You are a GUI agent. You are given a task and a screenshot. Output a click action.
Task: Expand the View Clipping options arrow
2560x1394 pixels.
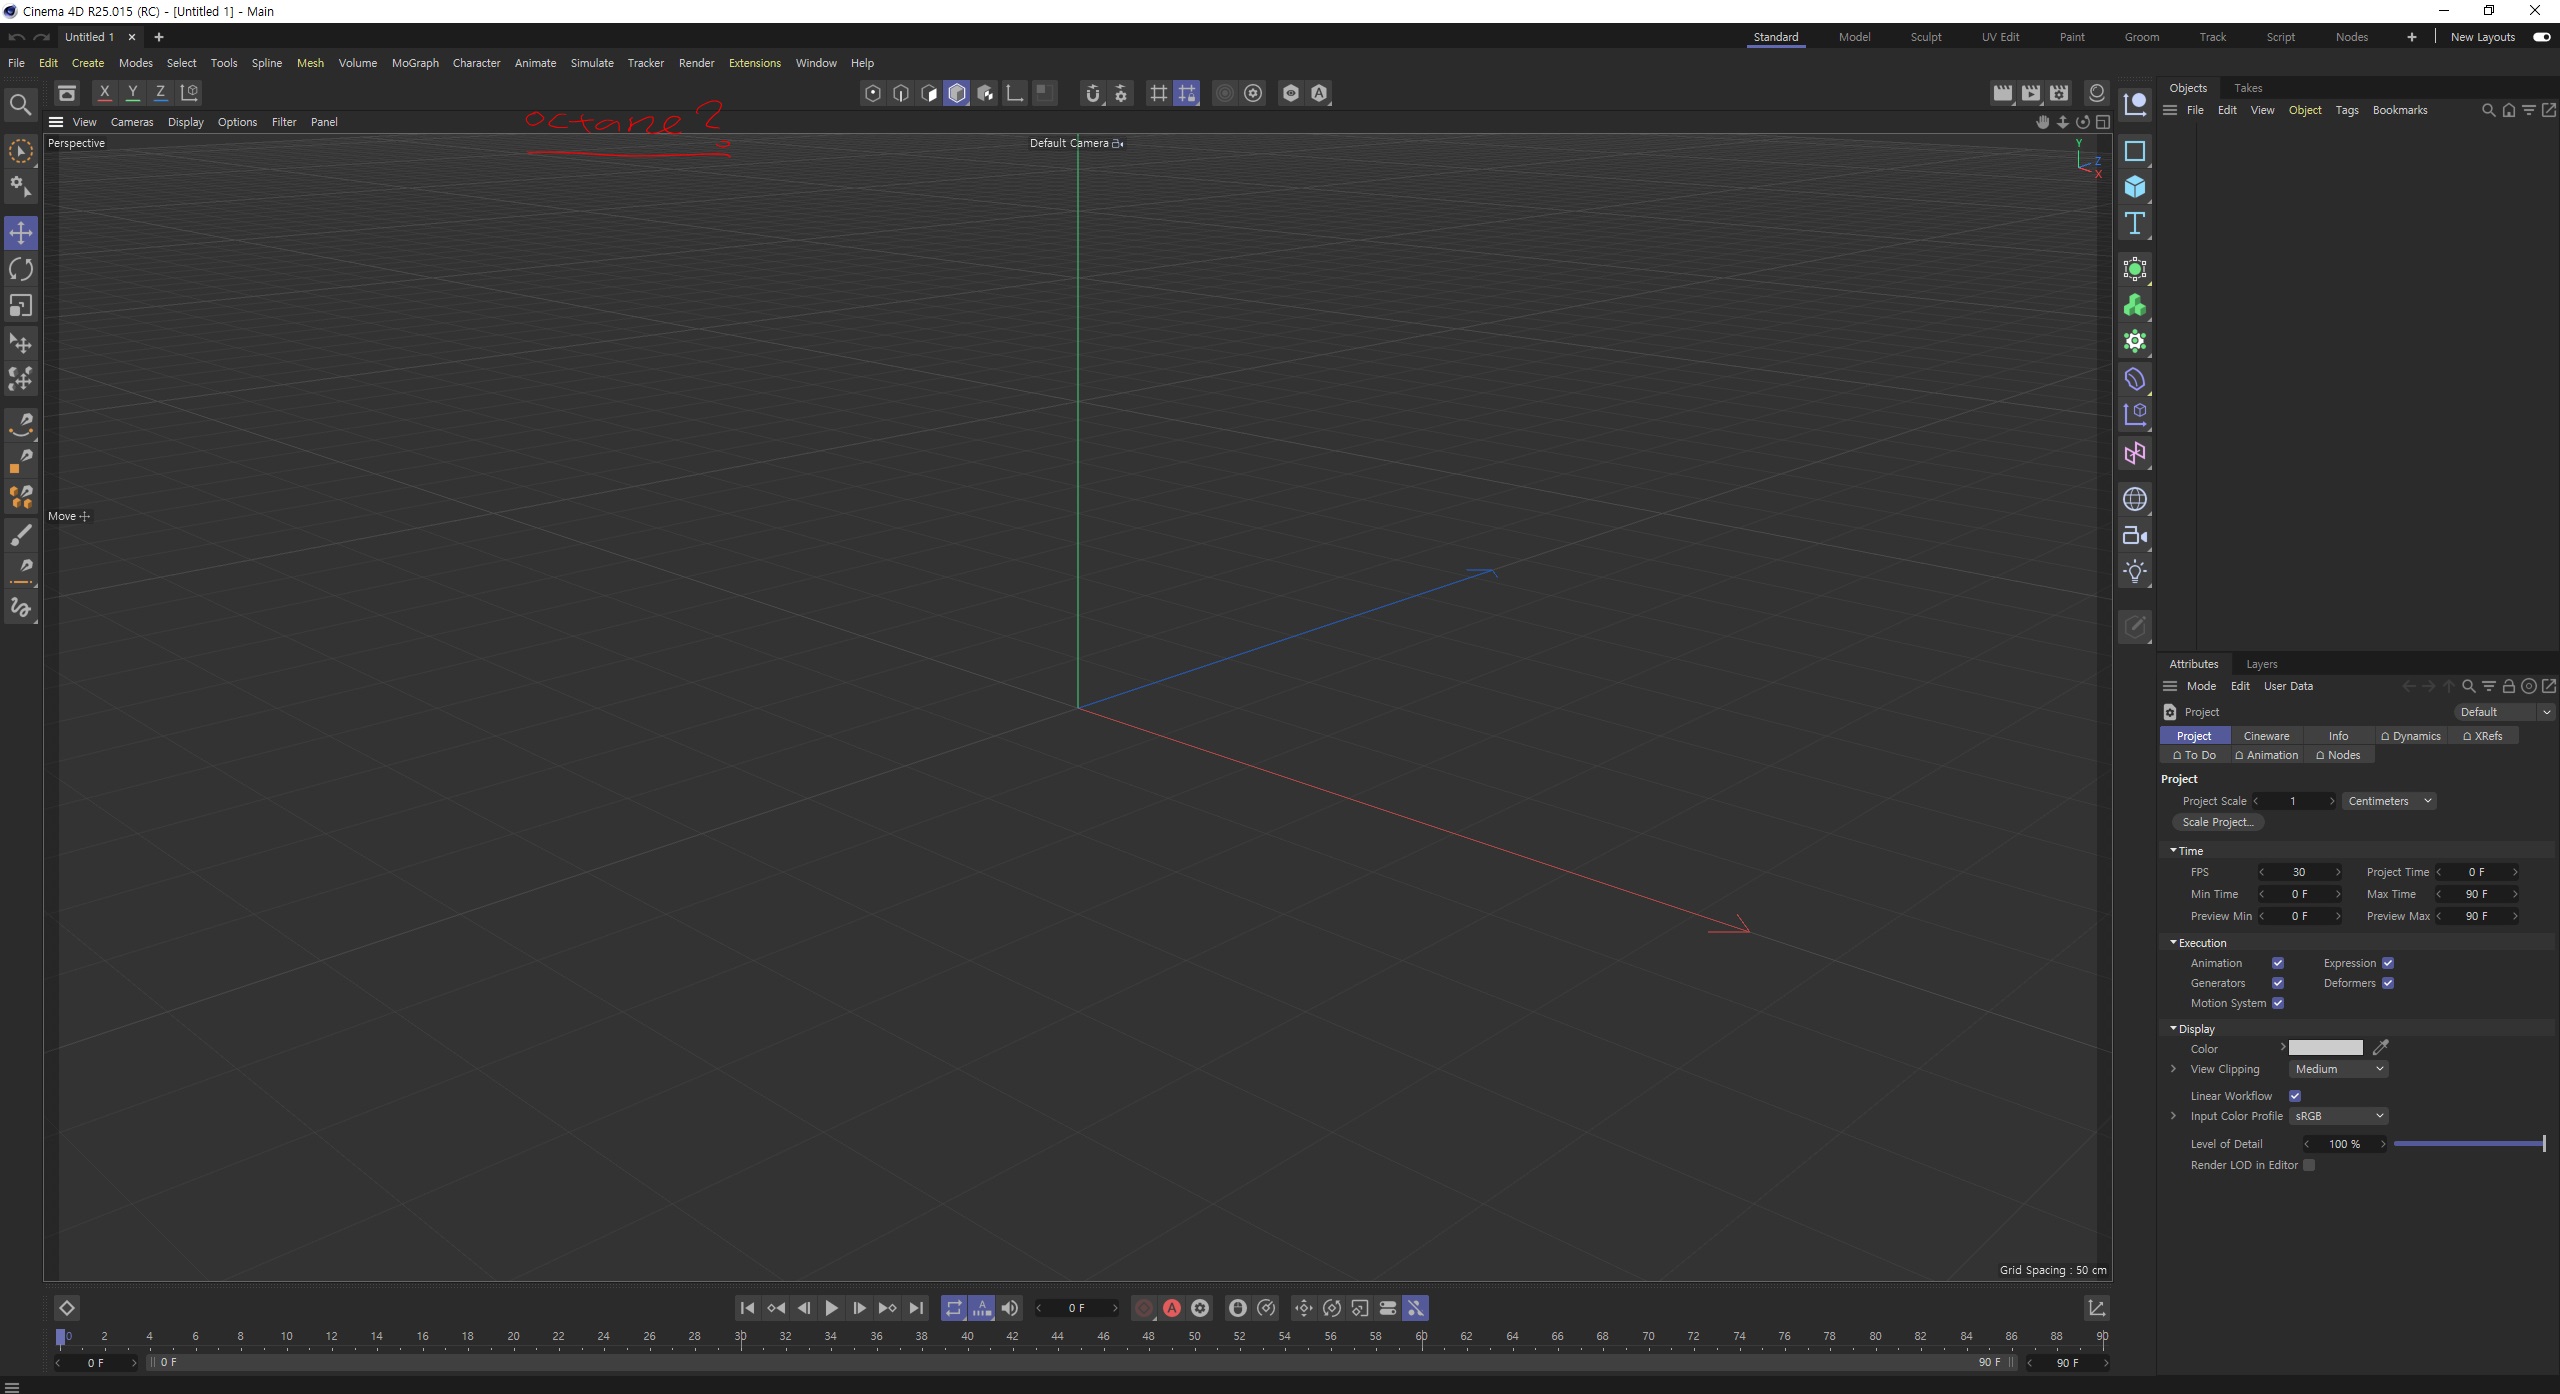click(2173, 1069)
